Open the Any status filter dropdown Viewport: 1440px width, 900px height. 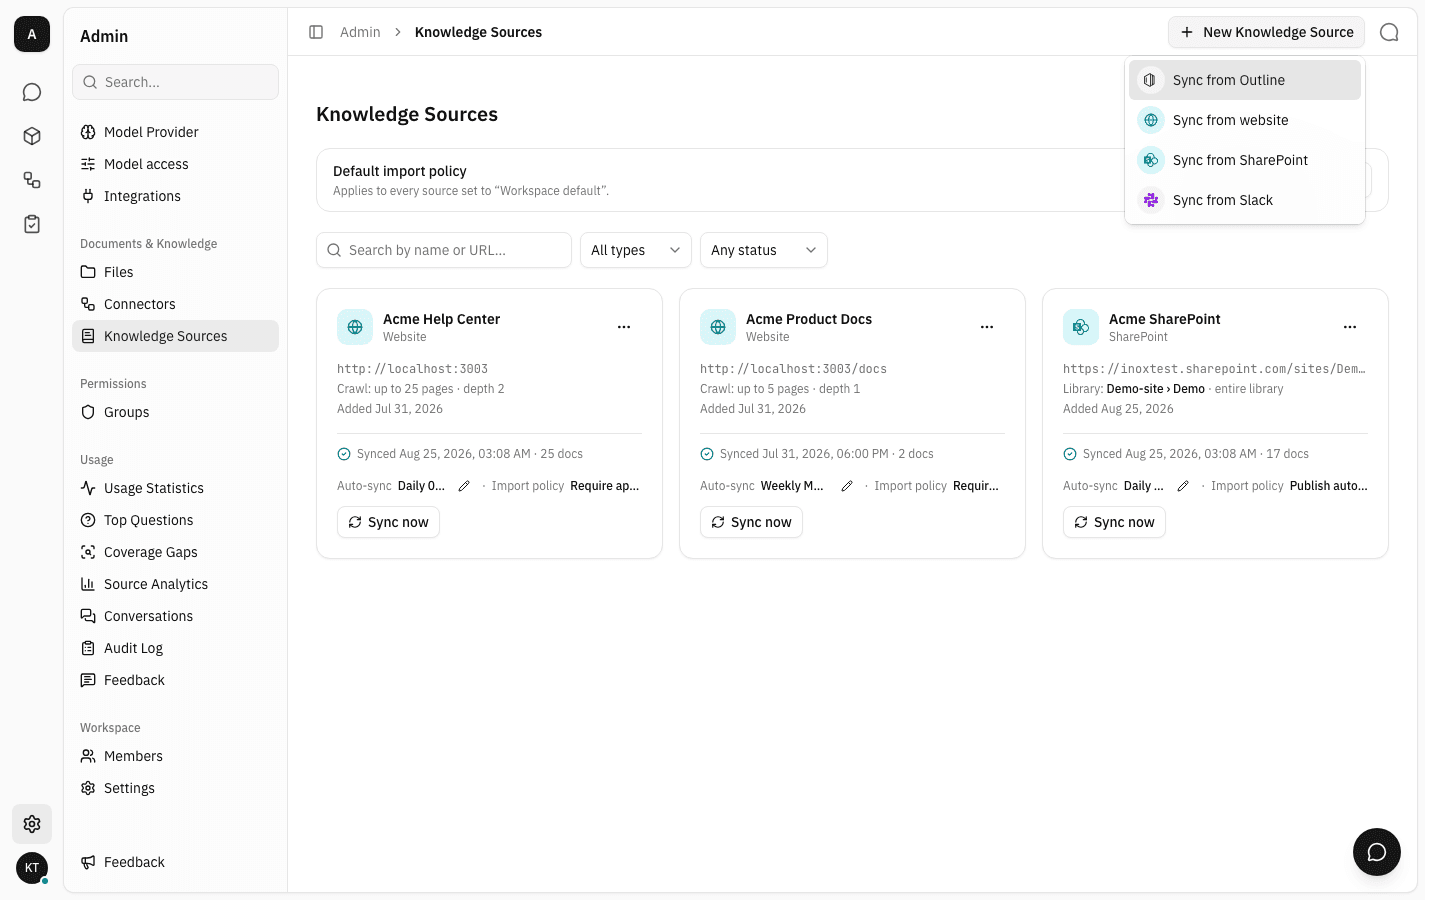[764, 250]
